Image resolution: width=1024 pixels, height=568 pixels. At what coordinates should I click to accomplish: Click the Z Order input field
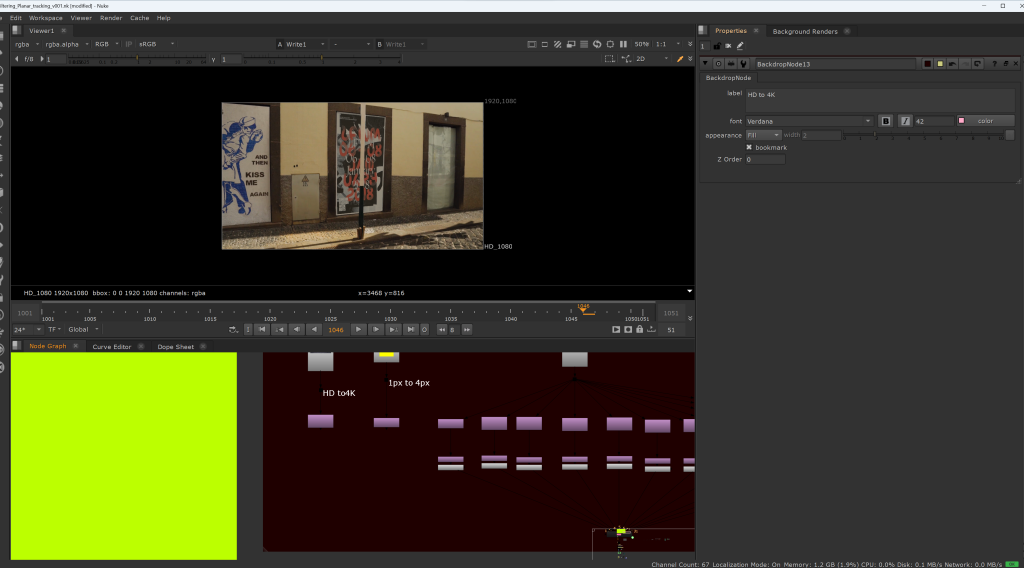tap(765, 159)
